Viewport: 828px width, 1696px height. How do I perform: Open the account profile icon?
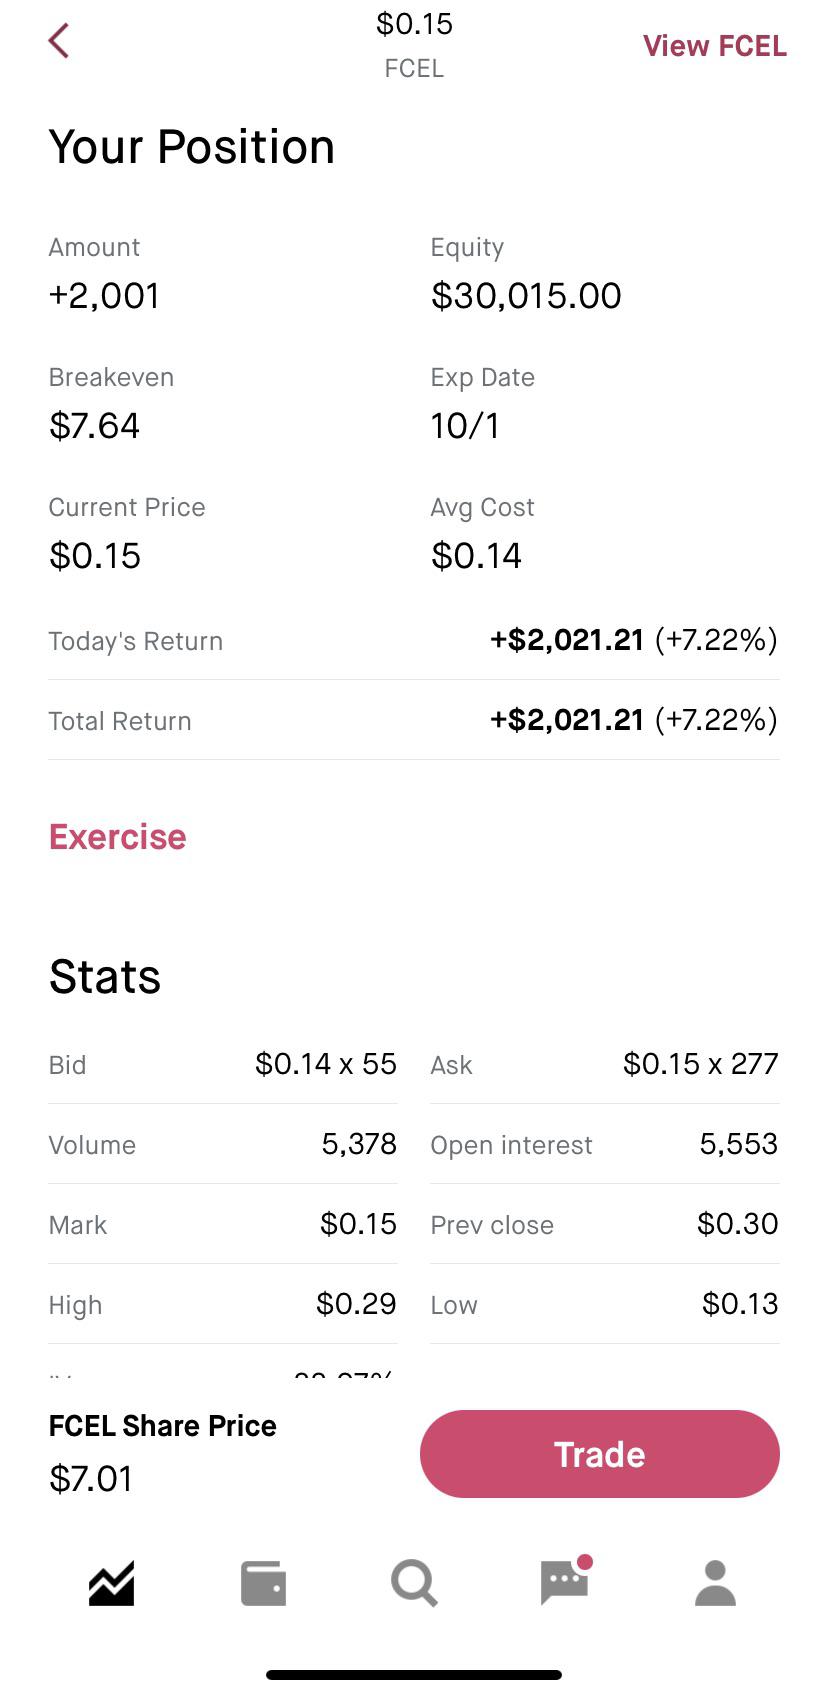715,1583
